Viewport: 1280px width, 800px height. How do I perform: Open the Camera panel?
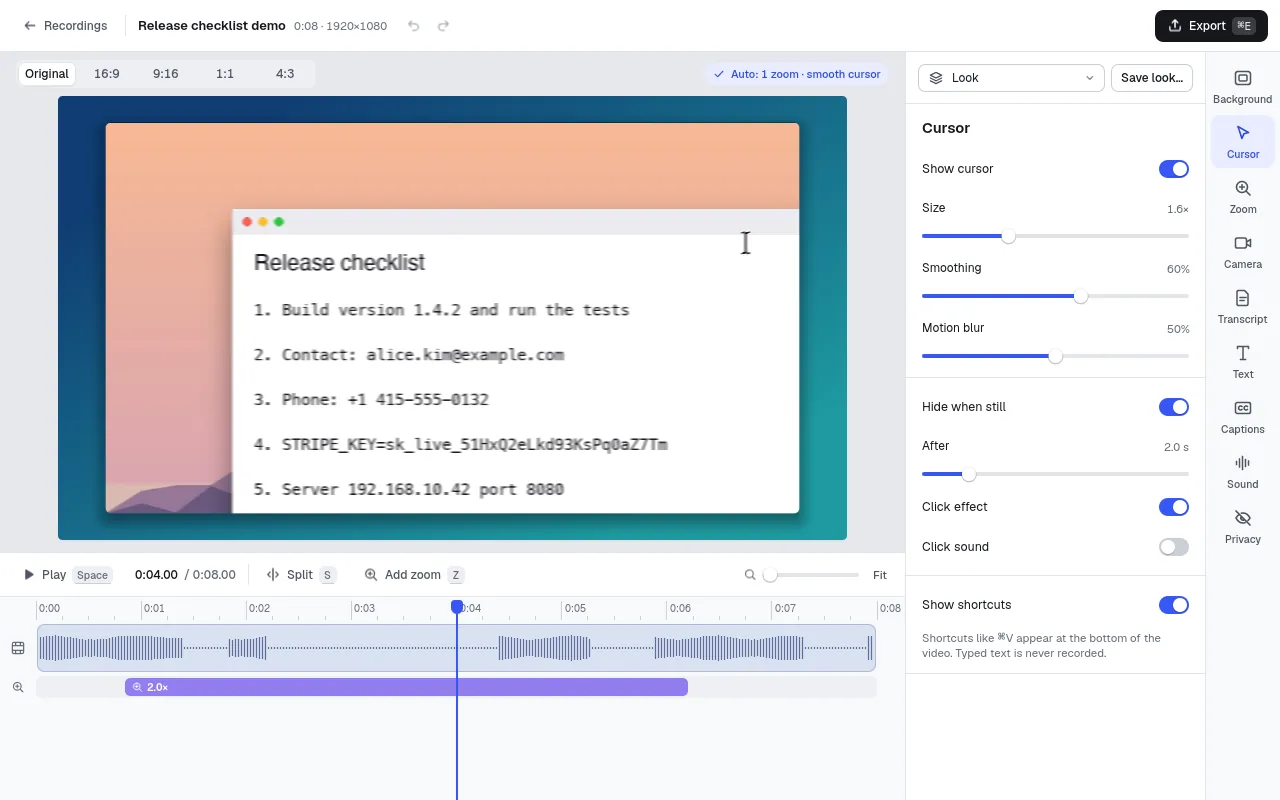[x=1242, y=252]
